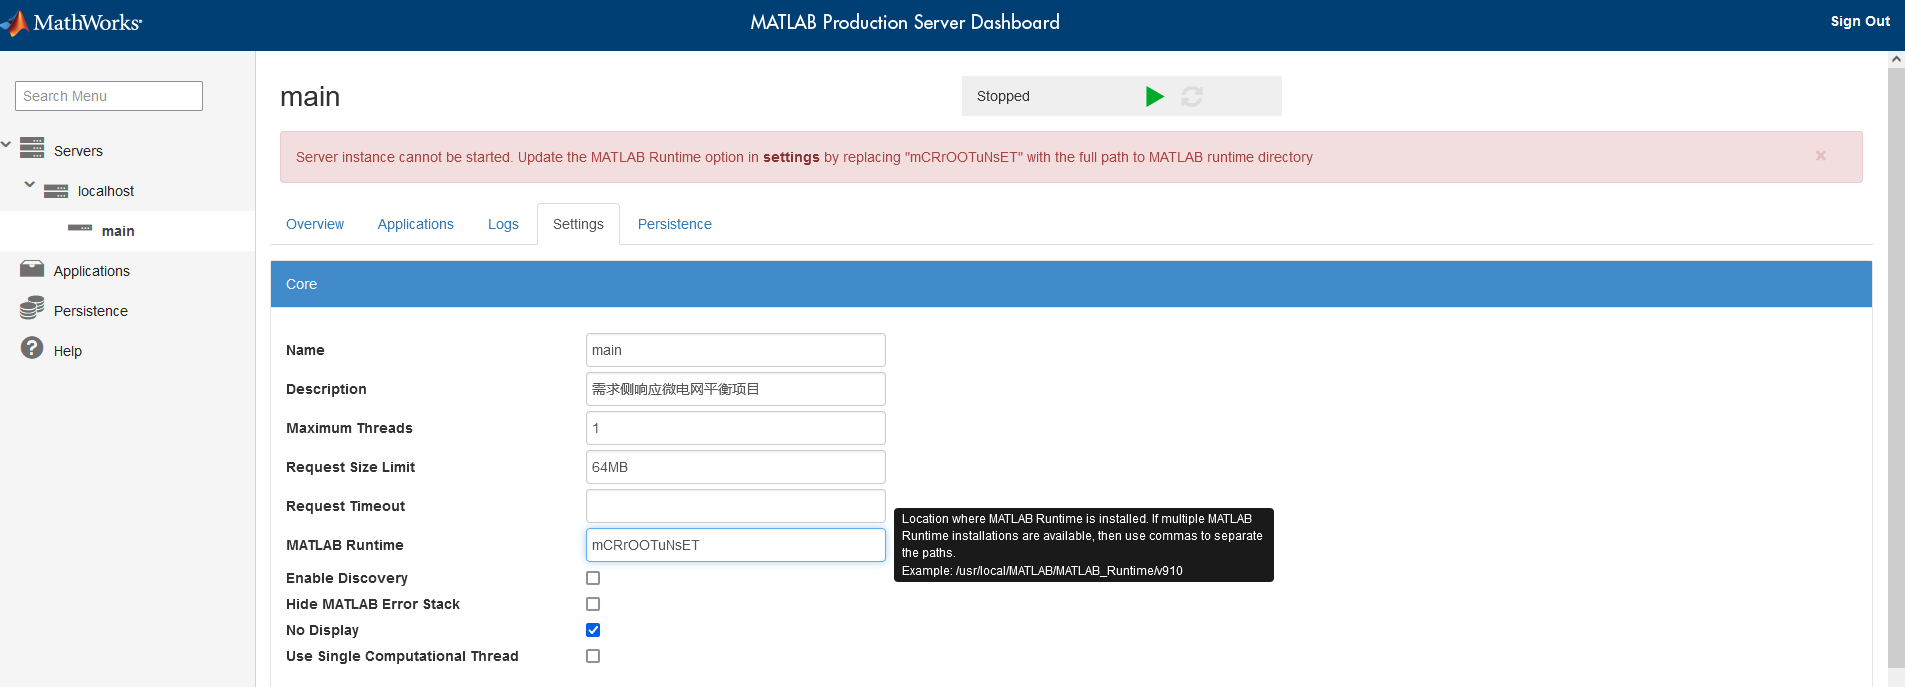1905x687 pixels.
Task: Open Applications in the sidebar
Action: [92, 271]
